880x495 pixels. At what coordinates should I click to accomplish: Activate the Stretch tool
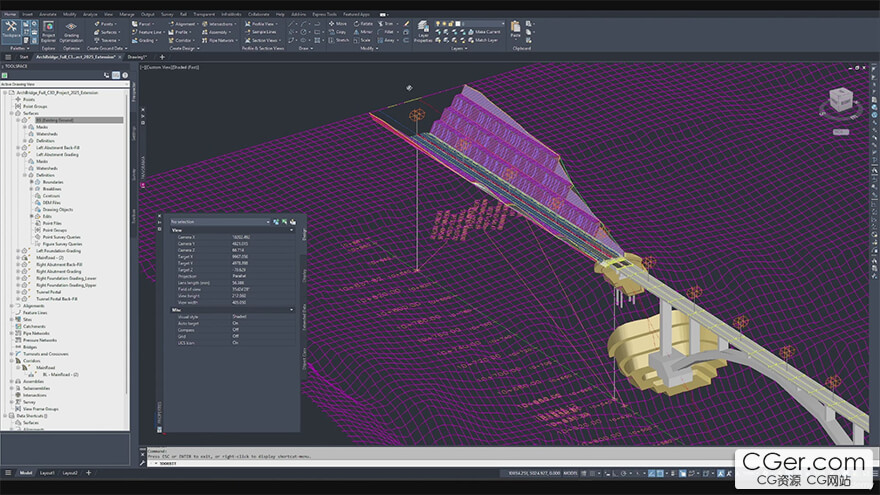point(339,40)
